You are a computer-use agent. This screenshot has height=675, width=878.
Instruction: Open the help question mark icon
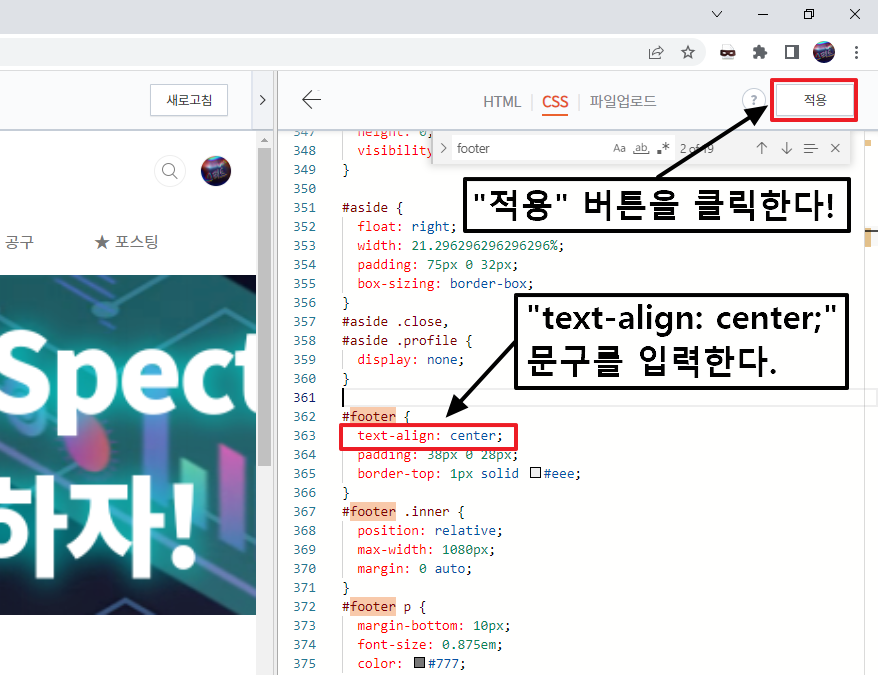click(x=754, y=100)
